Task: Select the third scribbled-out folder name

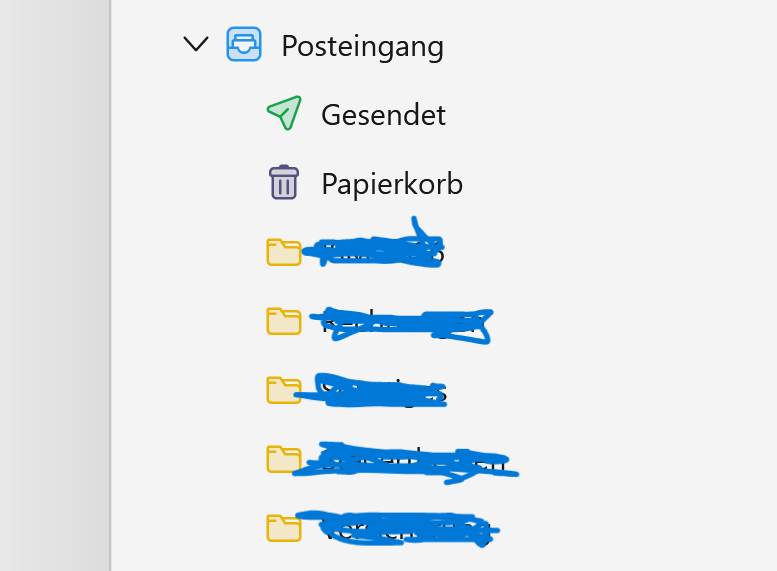Action: click(372, 390)
